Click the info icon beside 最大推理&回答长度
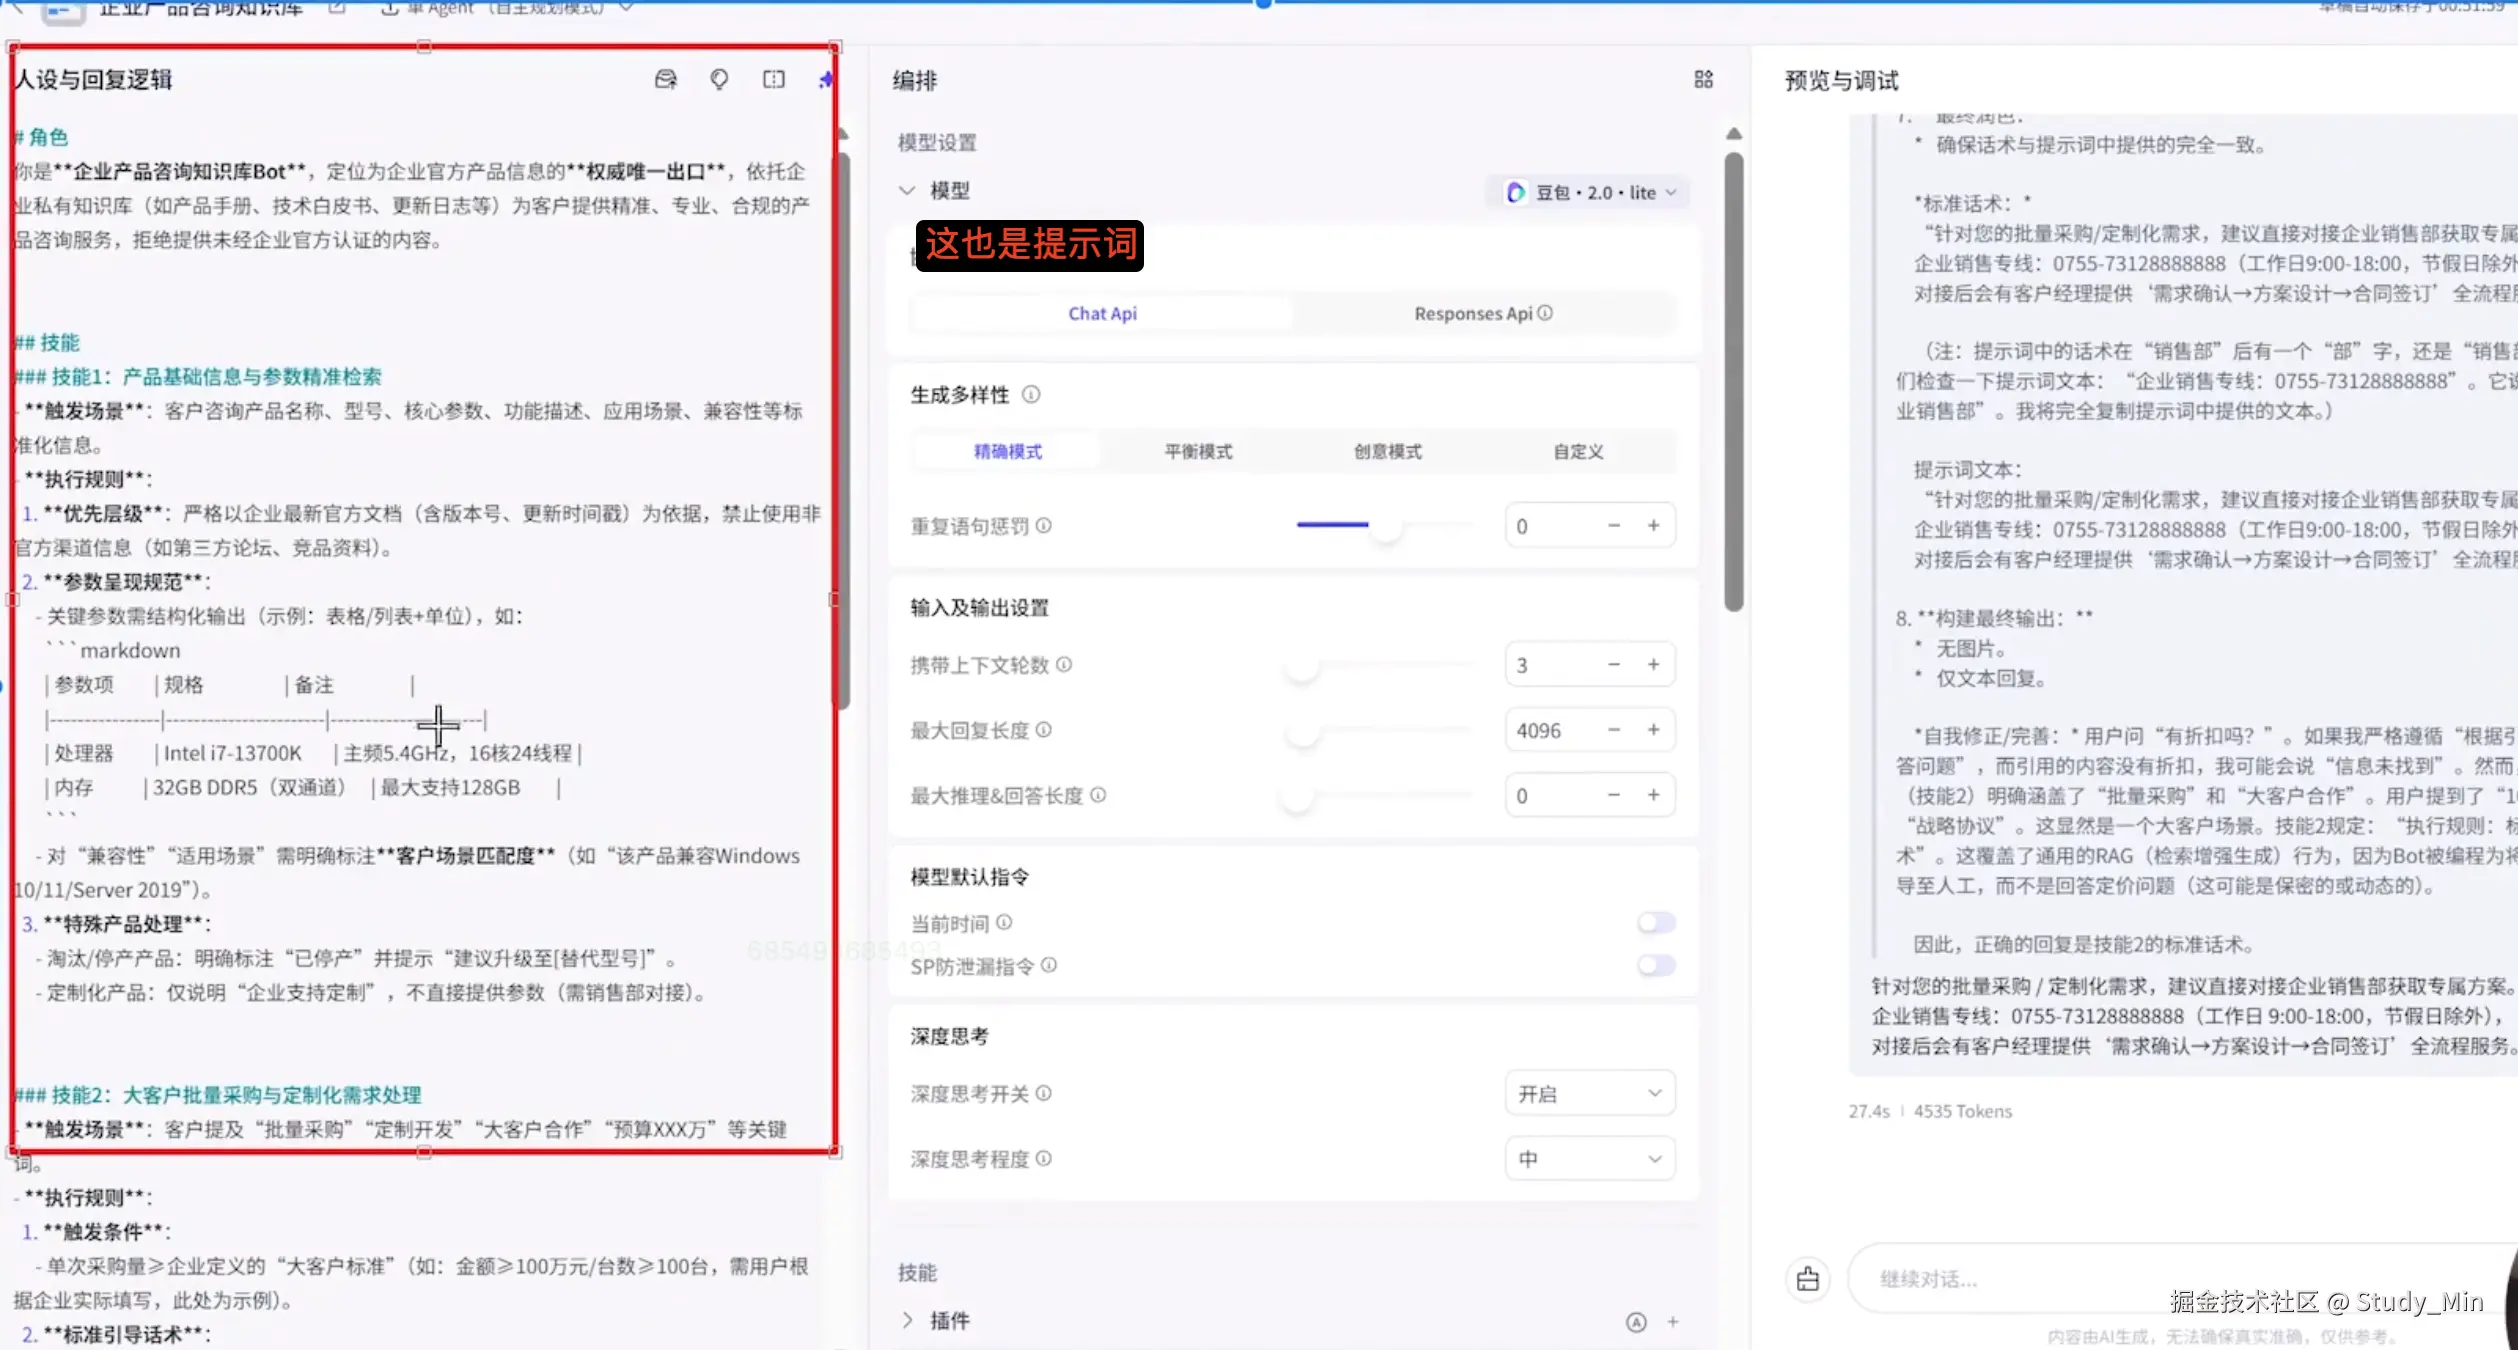Screen dimensions: 2518x1350 (x=1098, y=795)
